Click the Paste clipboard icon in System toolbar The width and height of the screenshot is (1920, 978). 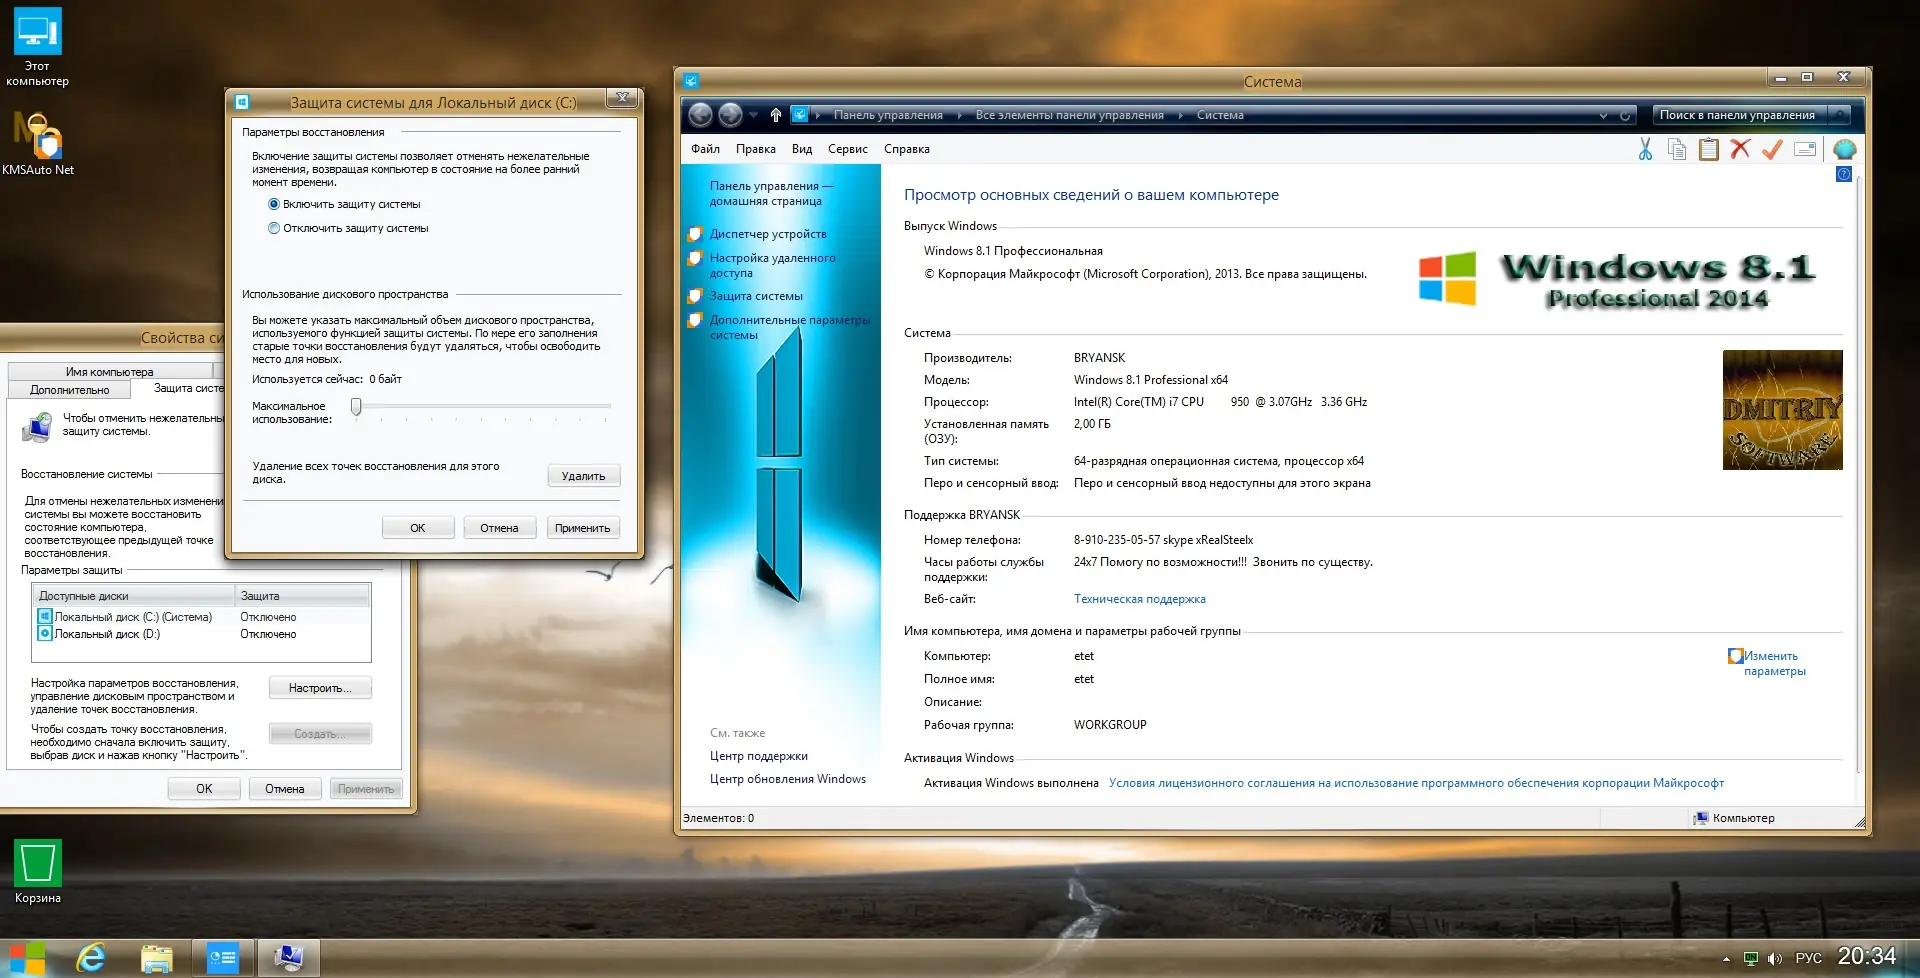point(1709,149)
